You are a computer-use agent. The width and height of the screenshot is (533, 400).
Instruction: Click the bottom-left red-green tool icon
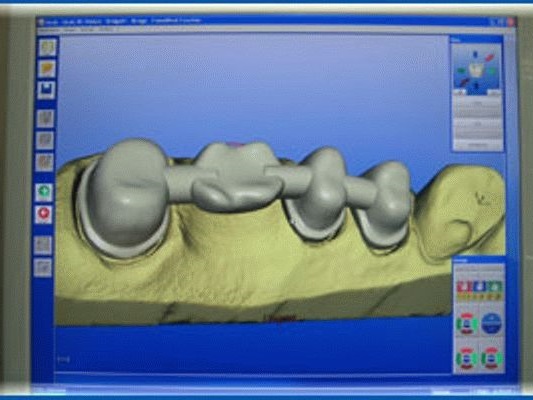click(466, 358)
